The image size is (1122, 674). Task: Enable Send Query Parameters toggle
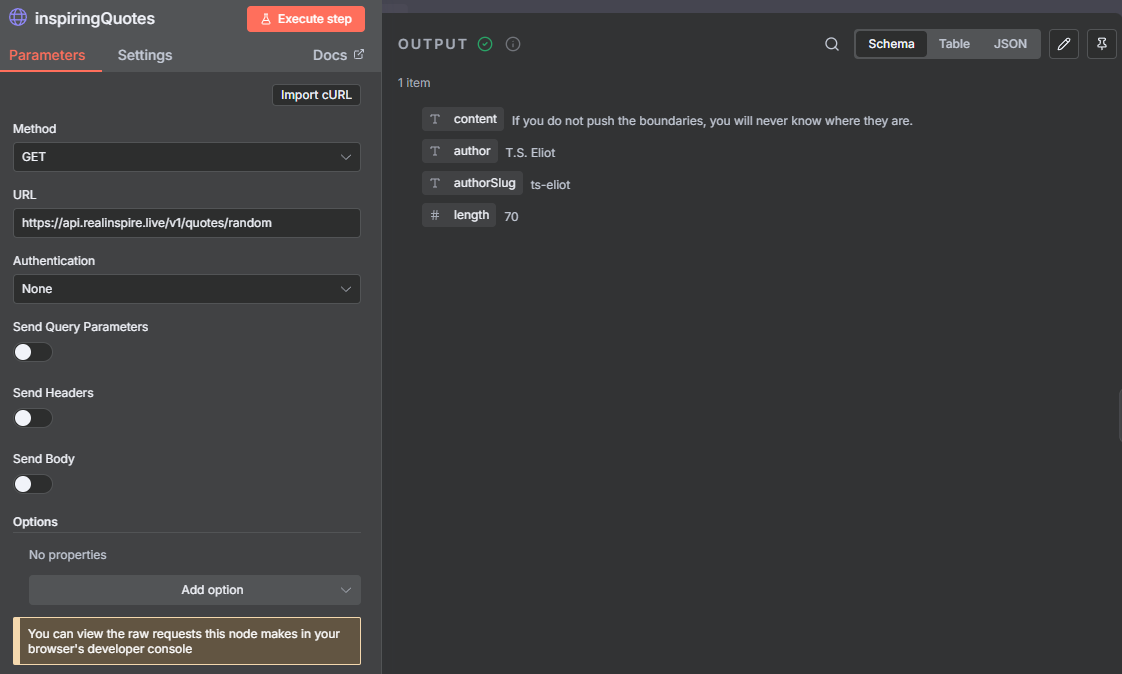tap(32, 352)
